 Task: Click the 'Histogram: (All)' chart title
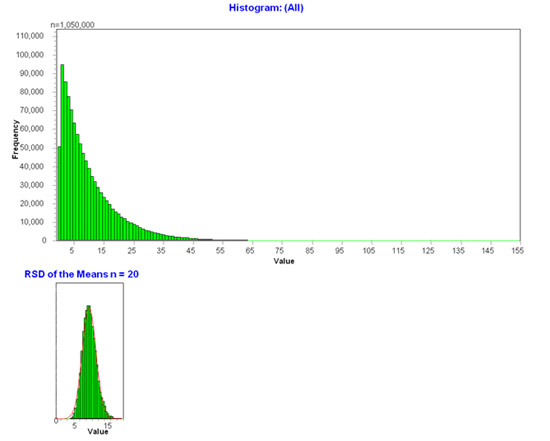point(266,8)
